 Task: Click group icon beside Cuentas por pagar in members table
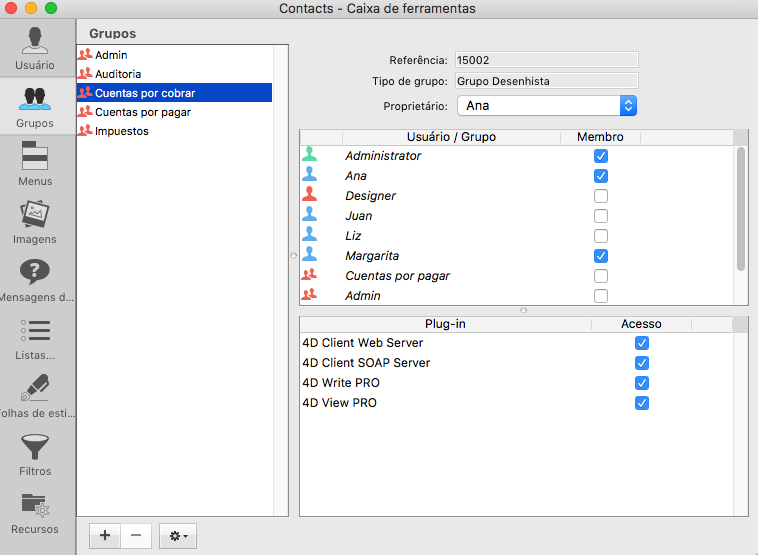tap(309, 275)
